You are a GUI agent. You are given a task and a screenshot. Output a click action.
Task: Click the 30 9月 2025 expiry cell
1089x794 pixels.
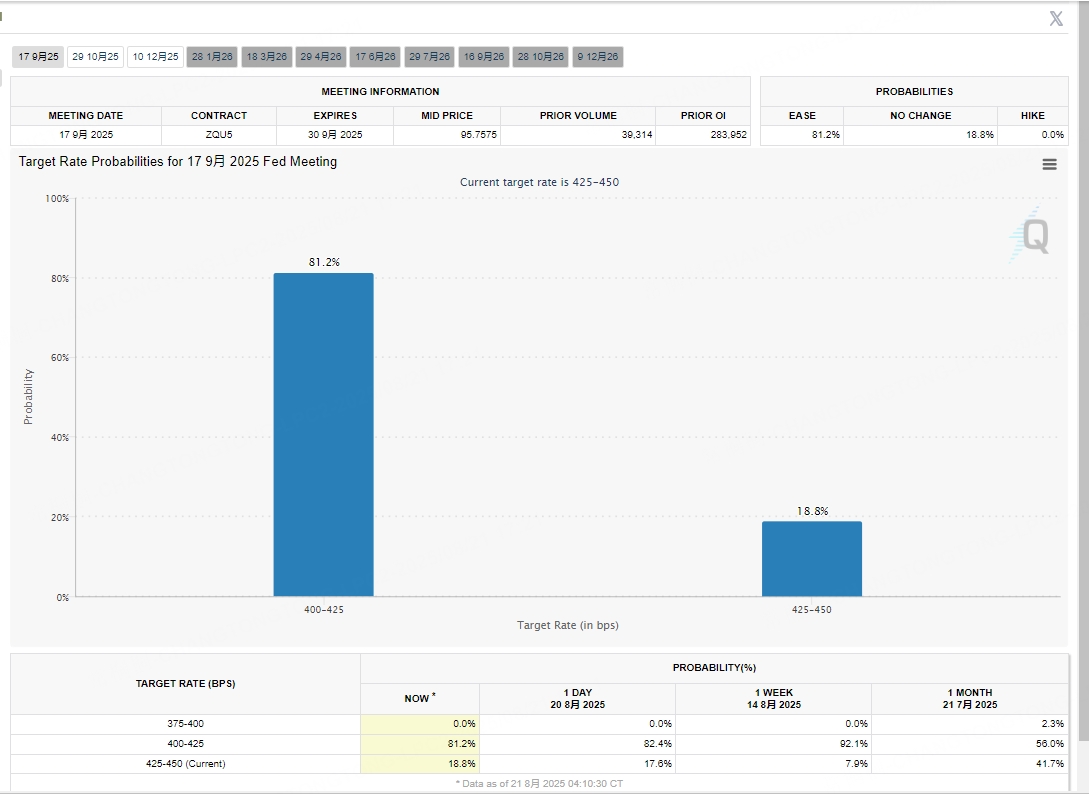[x=335, y=135]
